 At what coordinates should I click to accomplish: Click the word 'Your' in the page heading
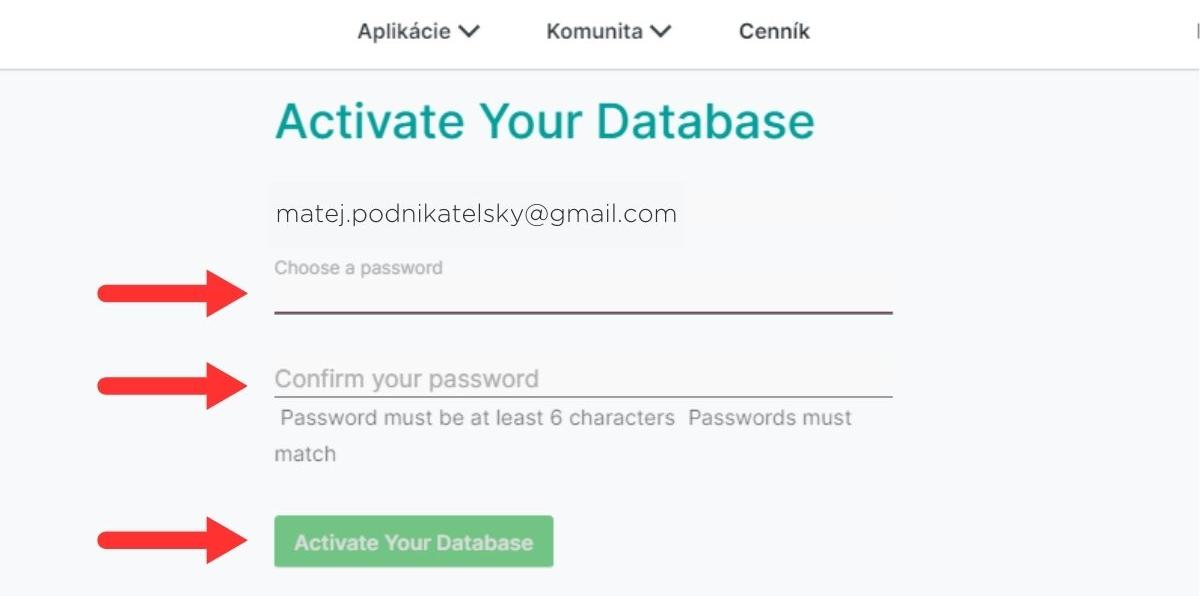click(530, 122)
